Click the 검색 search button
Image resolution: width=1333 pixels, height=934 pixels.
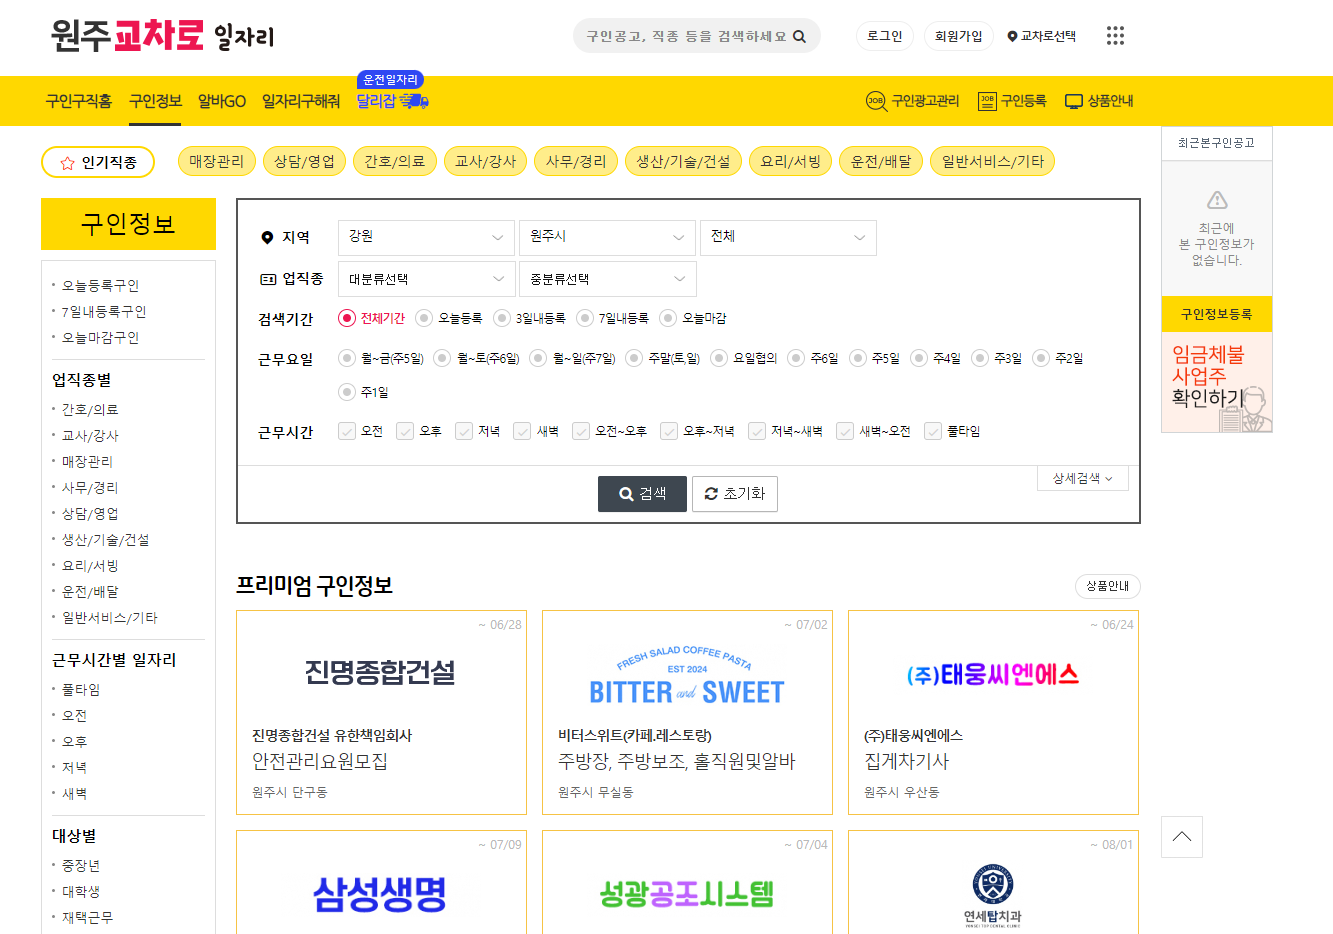click(642, 494)
